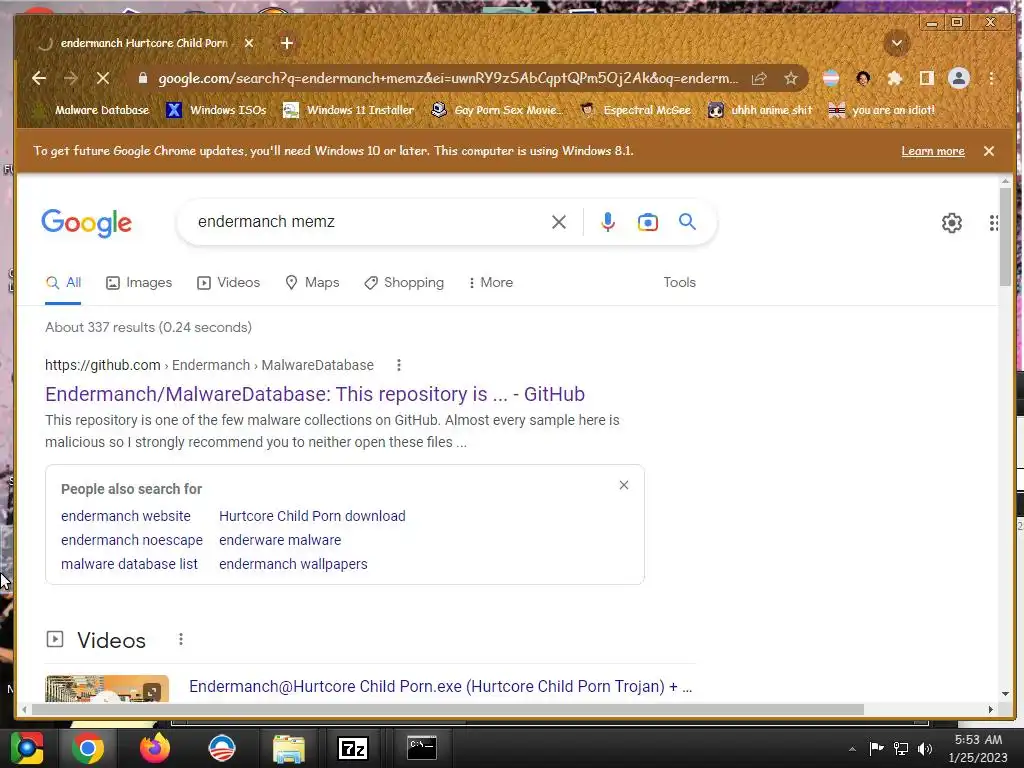Open the Windows ISOs bookmark
Viewport: 1024px width, 768px height.
point(216,110)
